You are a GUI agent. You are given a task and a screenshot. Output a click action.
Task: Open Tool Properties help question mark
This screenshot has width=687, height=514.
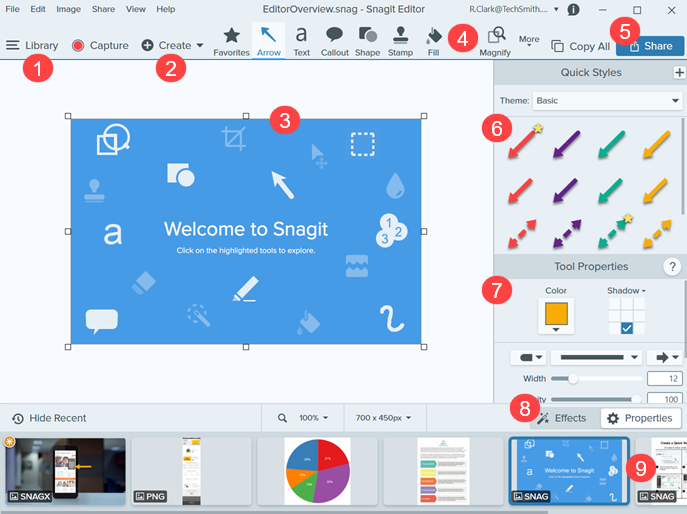tap(672, 266)
